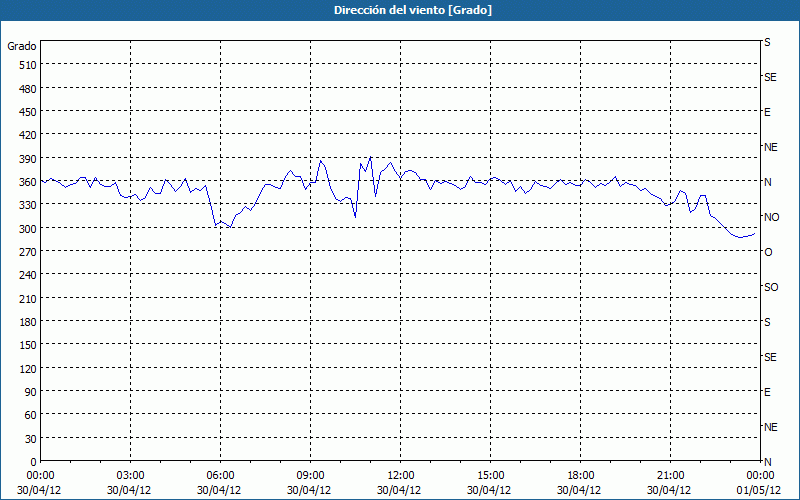Click the 330 degree axis label
The height and width of the screenshot is (500, 800).
(28, 205)
